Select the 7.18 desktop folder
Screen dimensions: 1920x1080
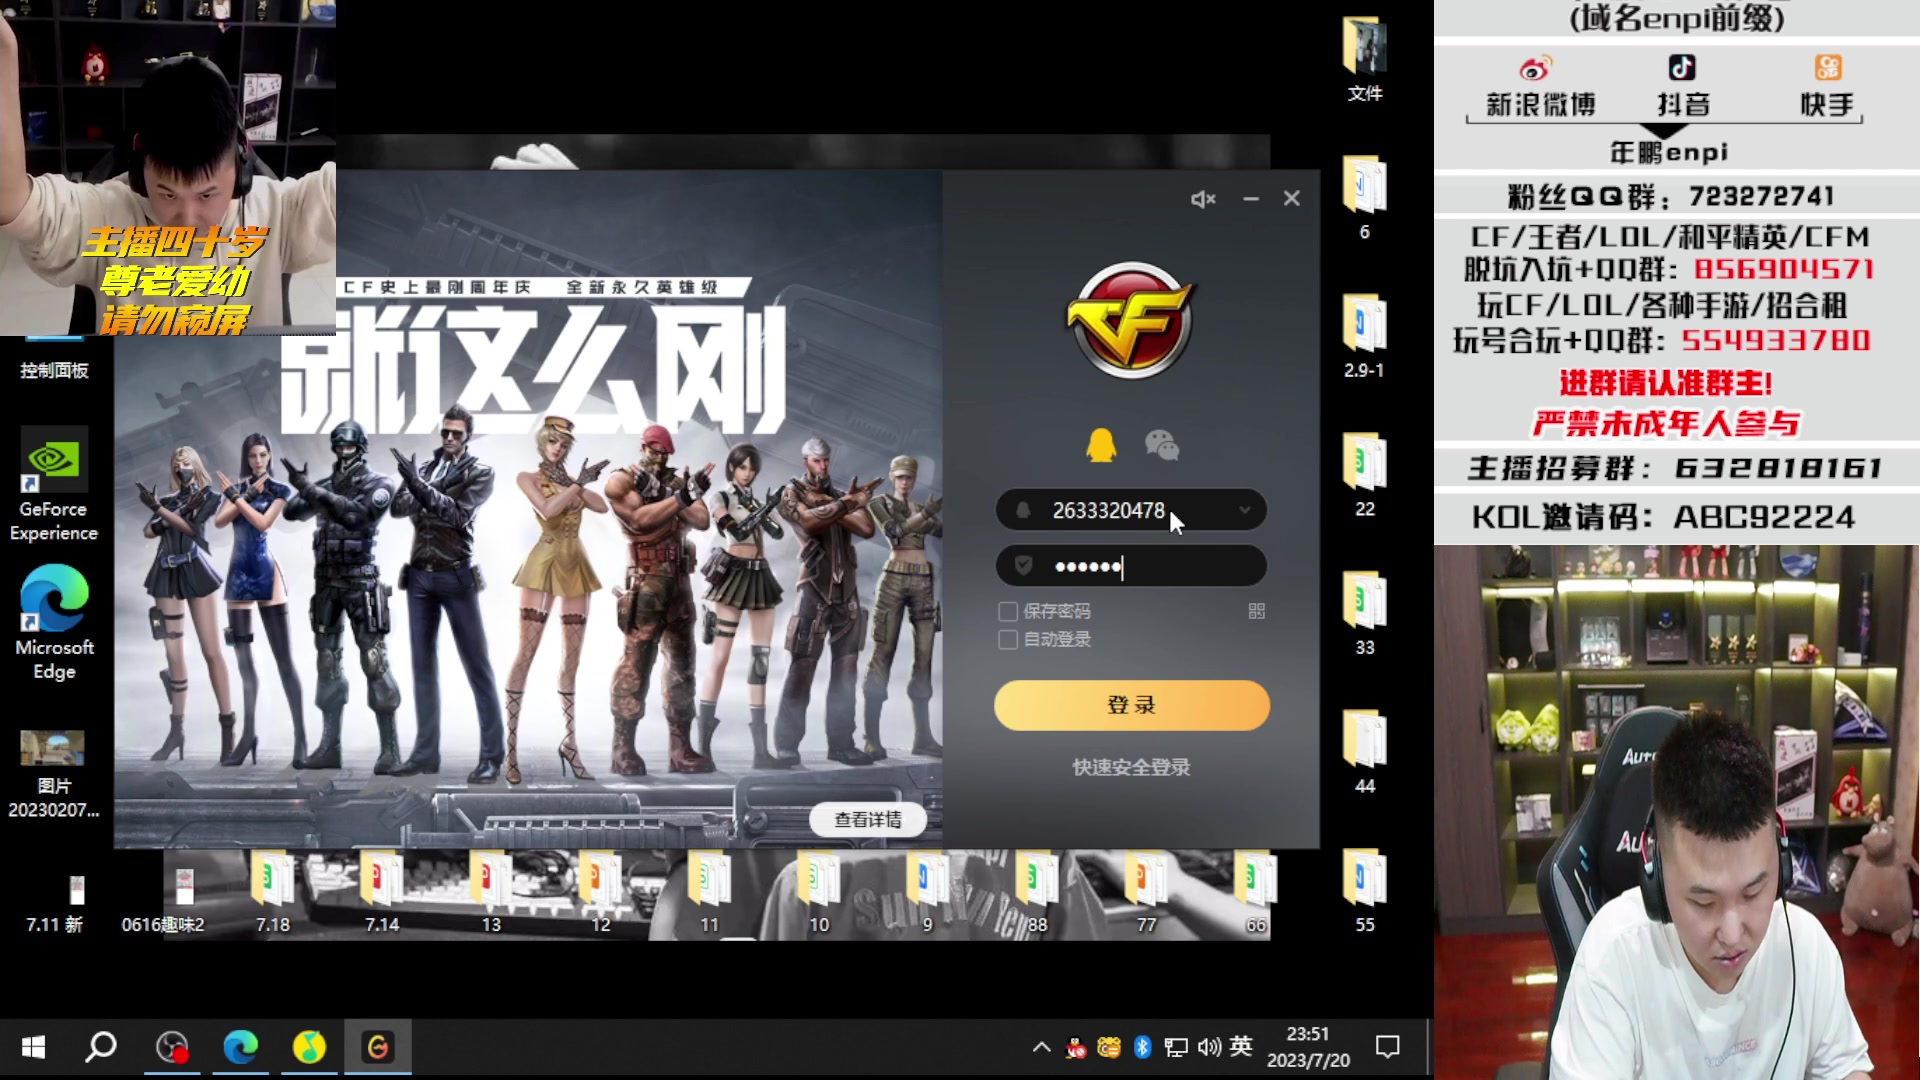[x=272, y=892]
